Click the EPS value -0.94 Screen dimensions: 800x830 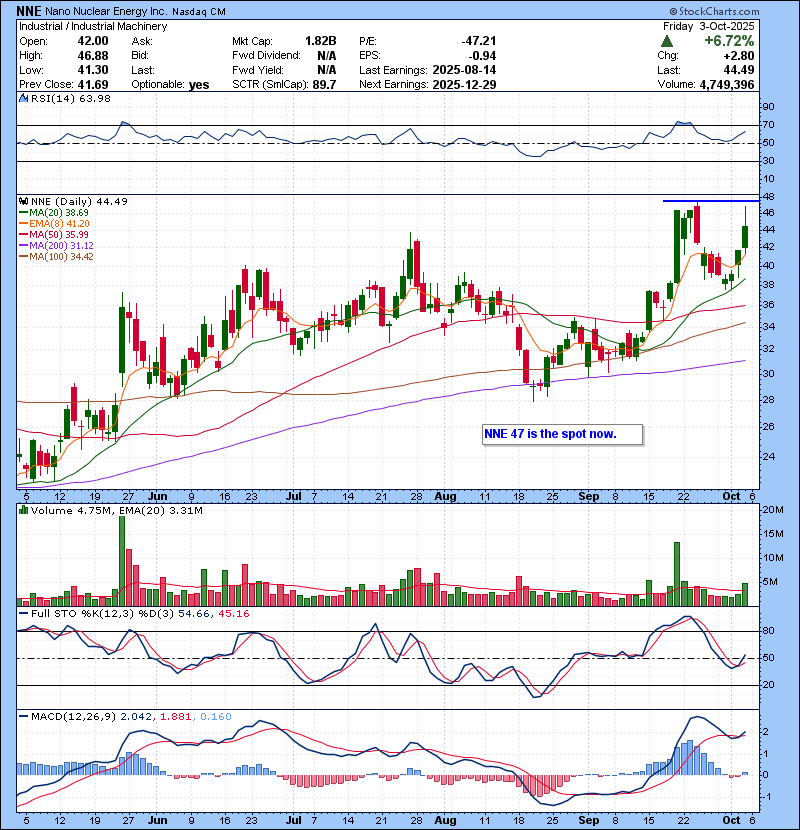[x=482, y=56]
